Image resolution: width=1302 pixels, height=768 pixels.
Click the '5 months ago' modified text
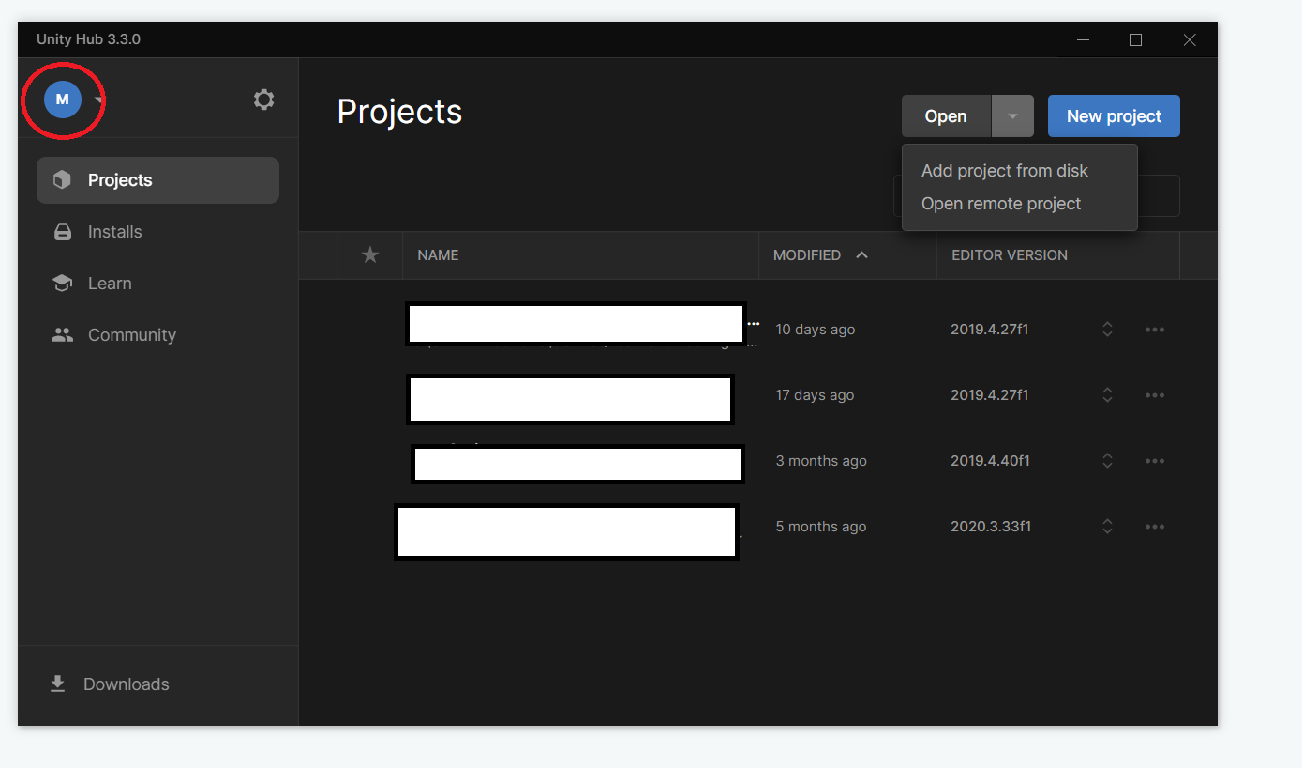click(821, 527)
